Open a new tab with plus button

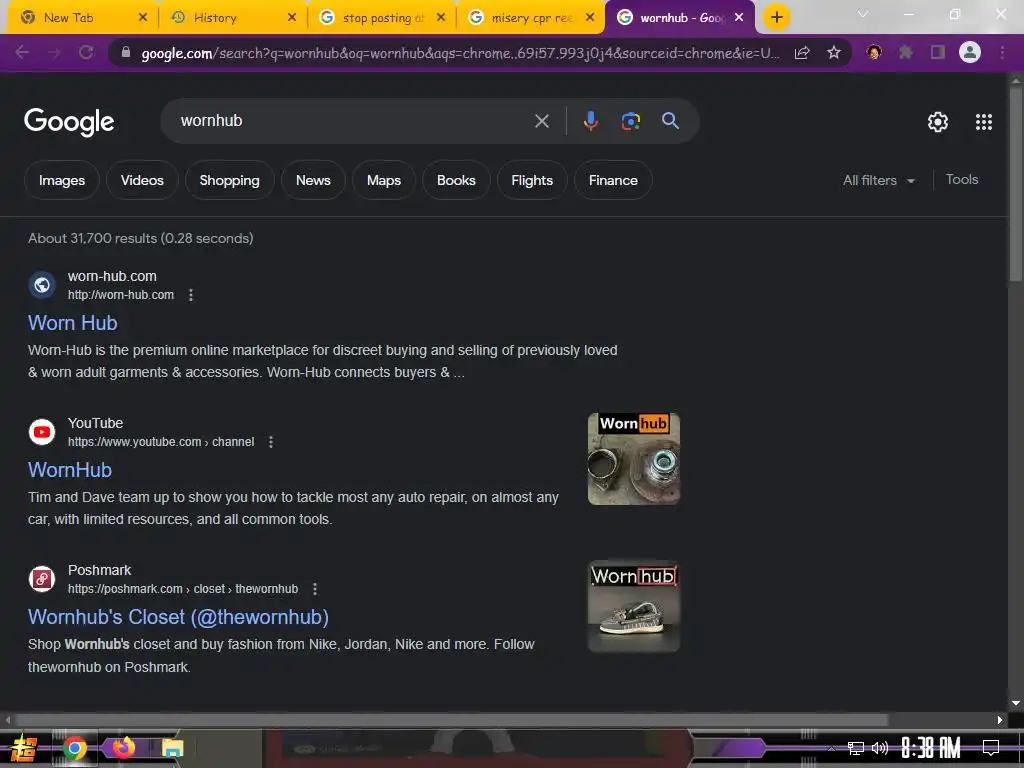click(776, 18)
